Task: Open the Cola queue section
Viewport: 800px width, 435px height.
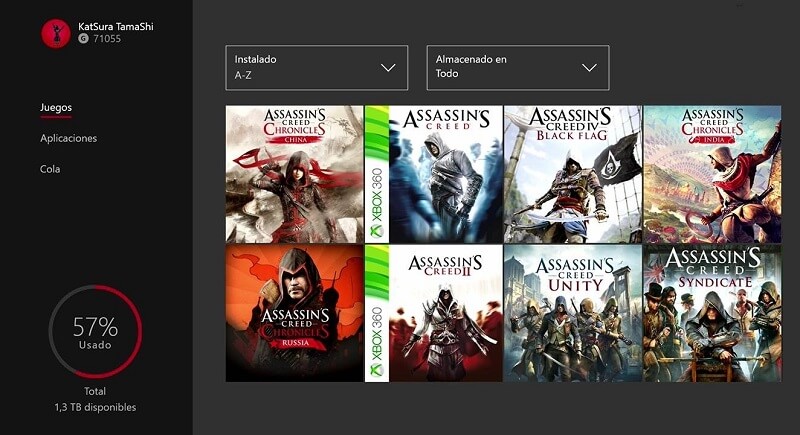Action: pos(50,169)
